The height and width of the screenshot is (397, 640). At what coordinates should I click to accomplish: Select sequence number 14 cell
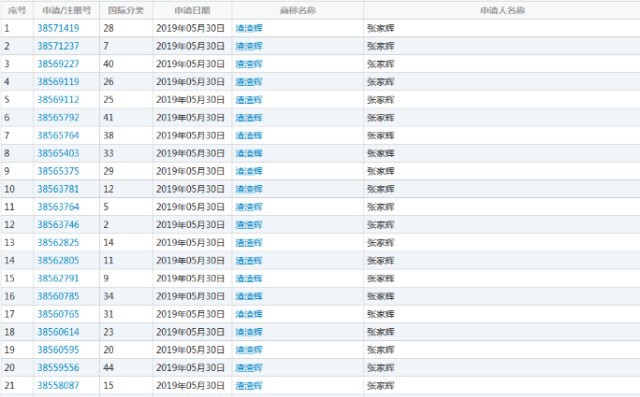point(17,260)
